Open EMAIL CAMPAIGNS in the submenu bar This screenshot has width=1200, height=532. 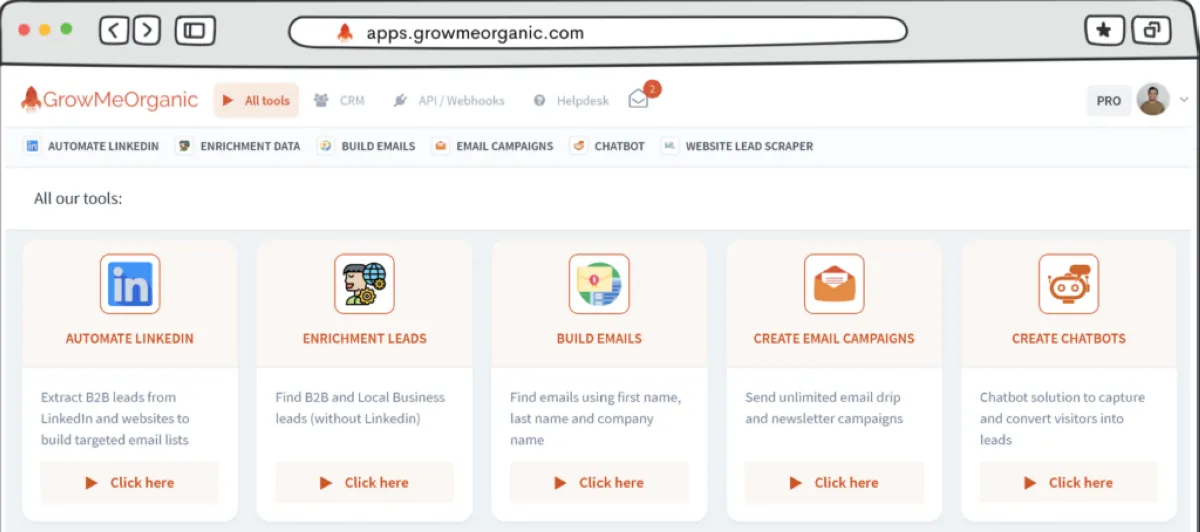492,146
